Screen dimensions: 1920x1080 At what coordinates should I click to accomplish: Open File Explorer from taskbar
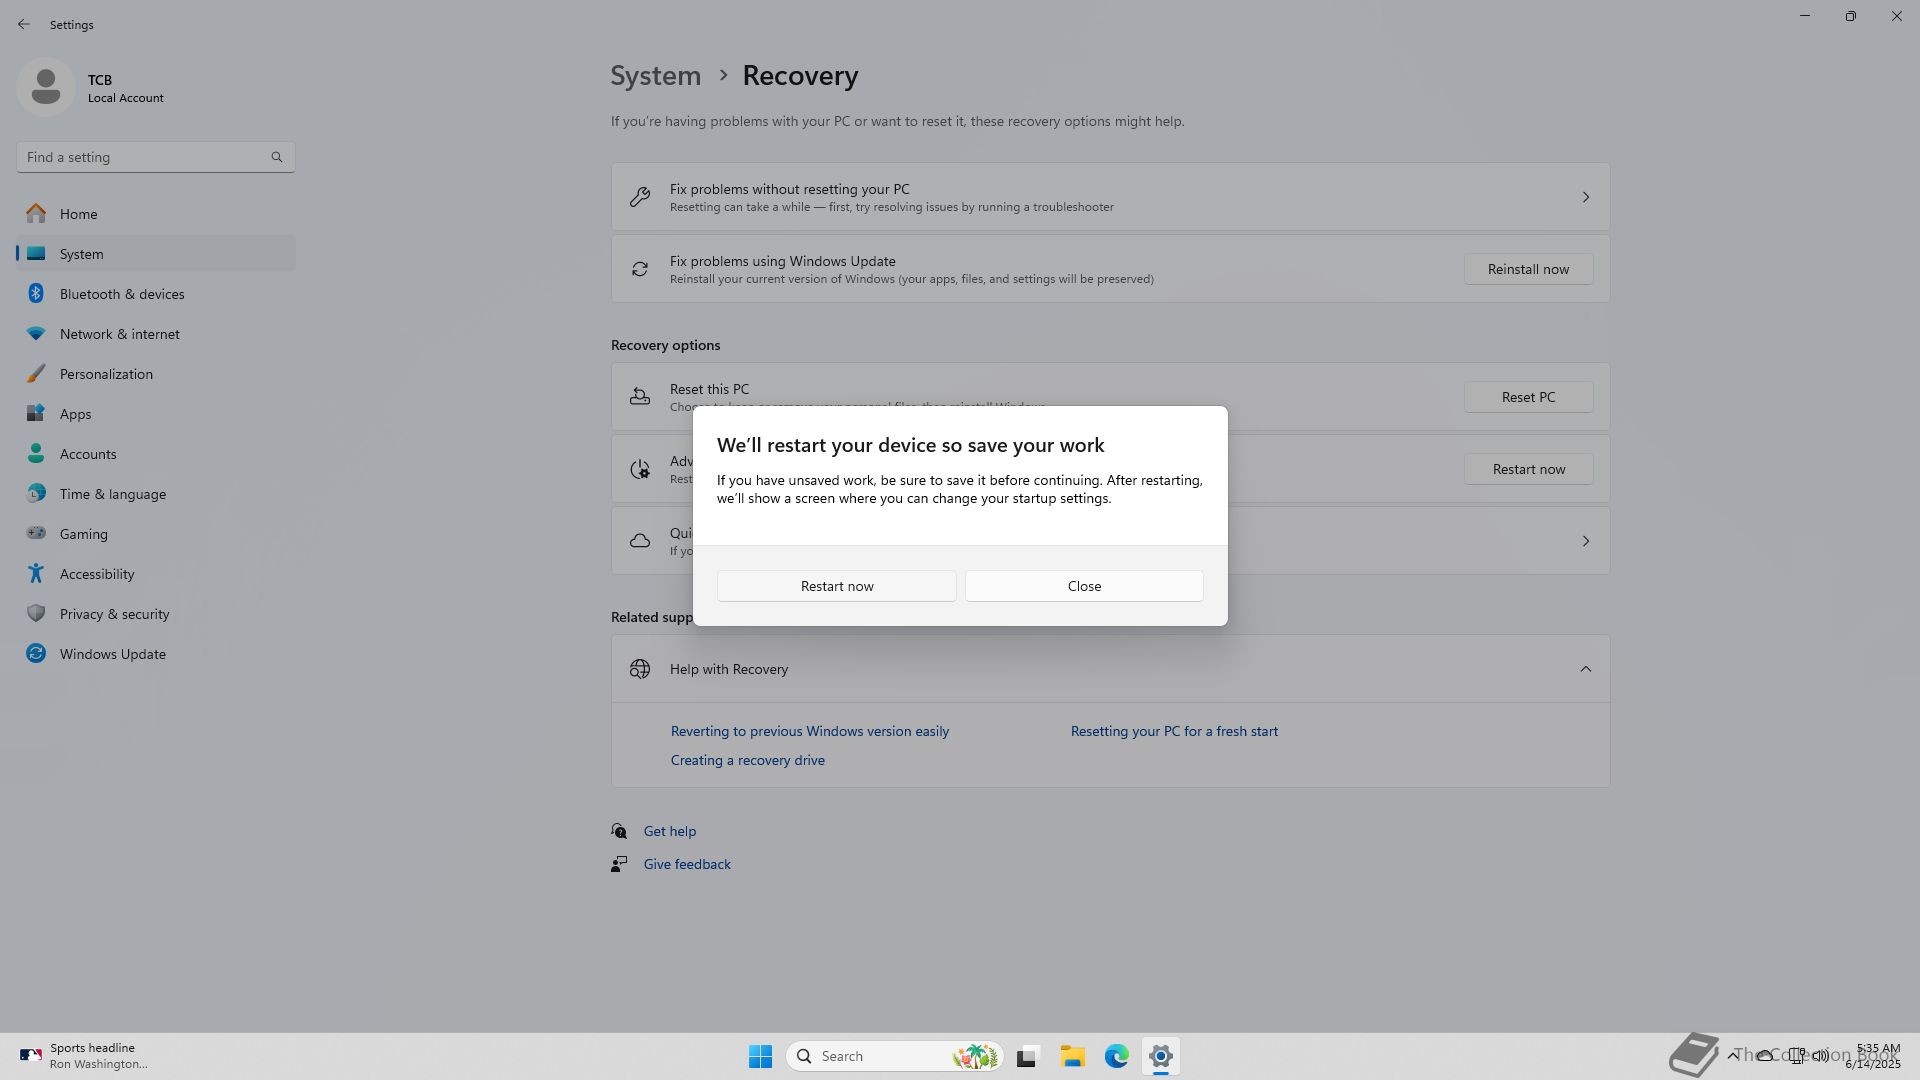click(x=1072, y=1056)
